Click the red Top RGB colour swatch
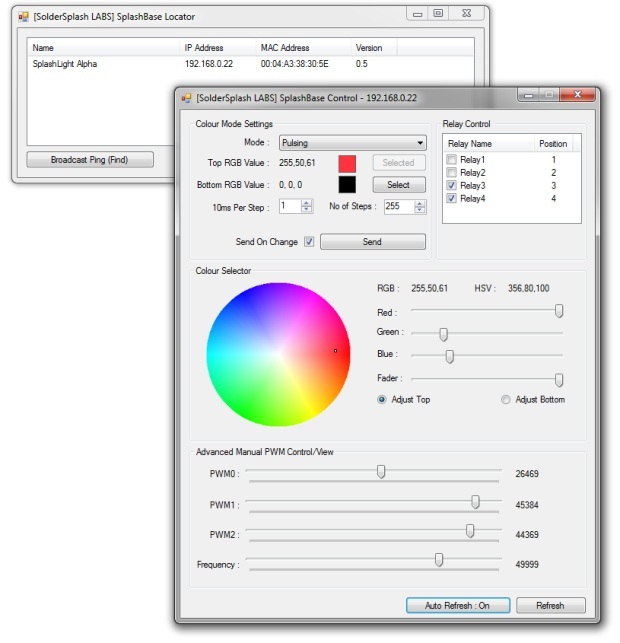This screenshot has width=620, height=643. click(x=347, y=164)
